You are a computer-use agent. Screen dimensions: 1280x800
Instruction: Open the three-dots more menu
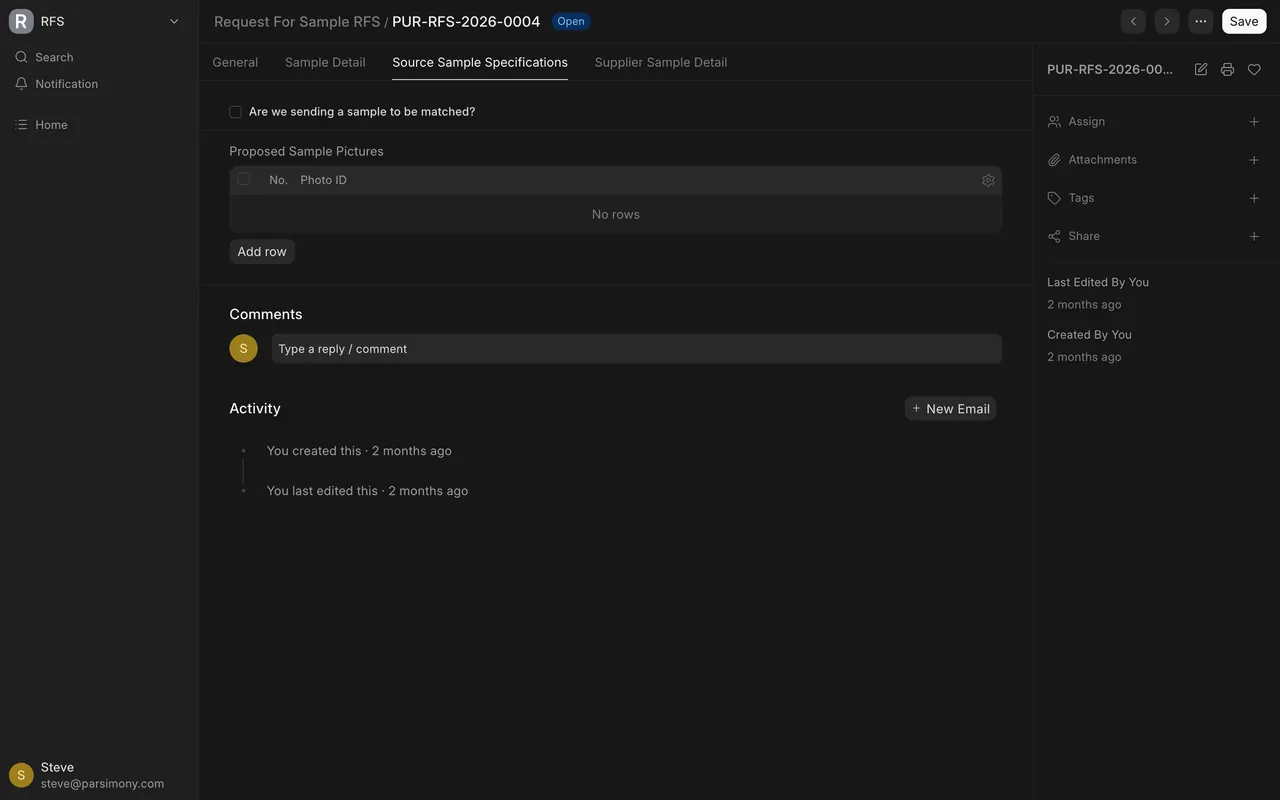[1201, 21]
